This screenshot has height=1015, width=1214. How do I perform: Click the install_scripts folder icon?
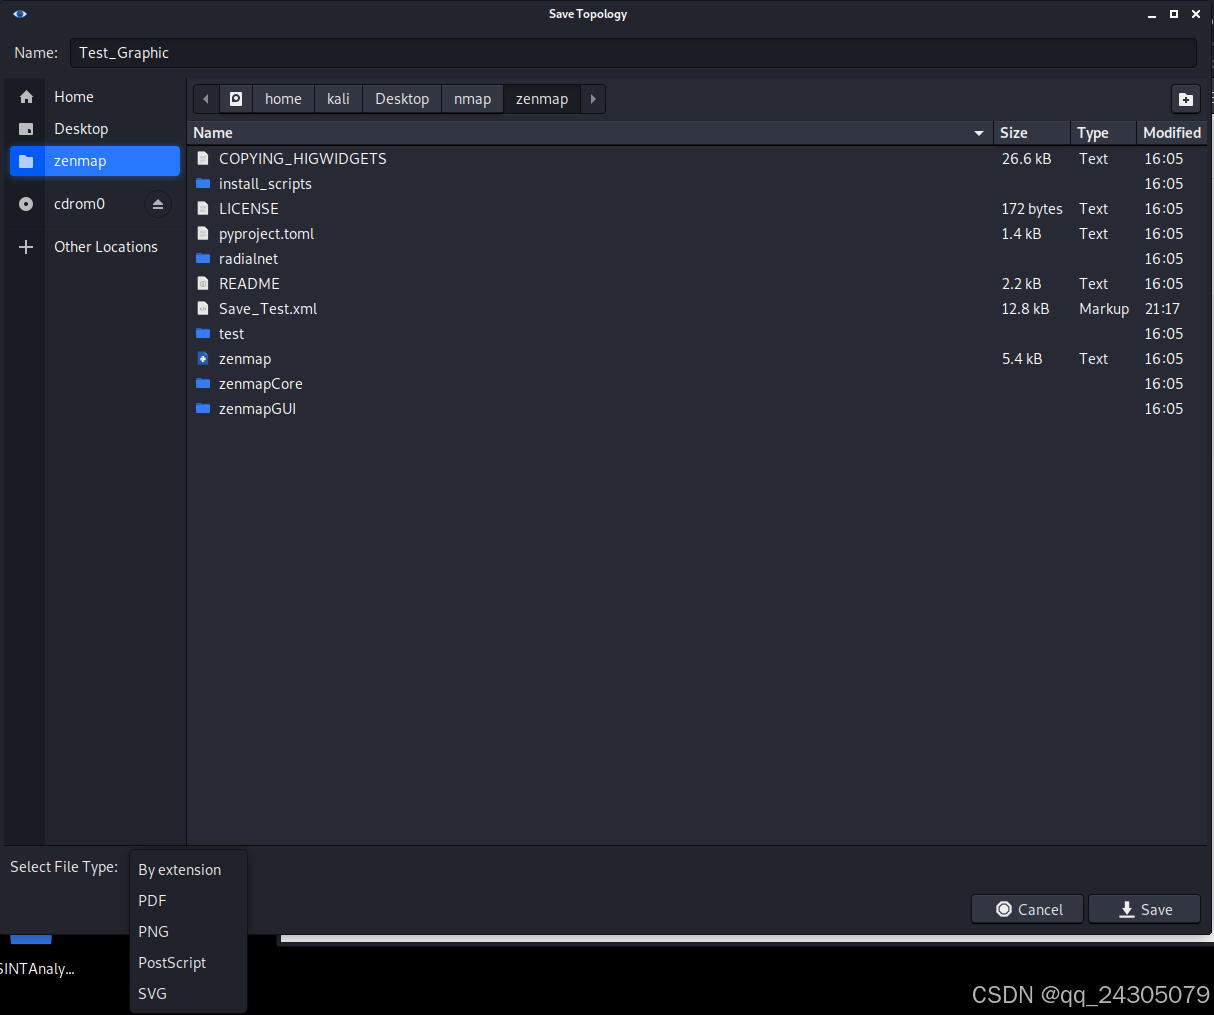[203, 183]
